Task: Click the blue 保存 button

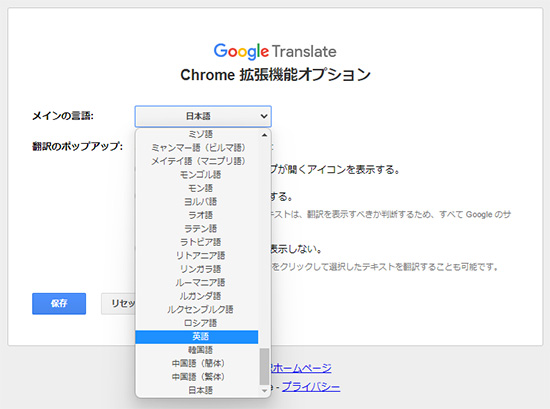Action: (x=59, y=303)
